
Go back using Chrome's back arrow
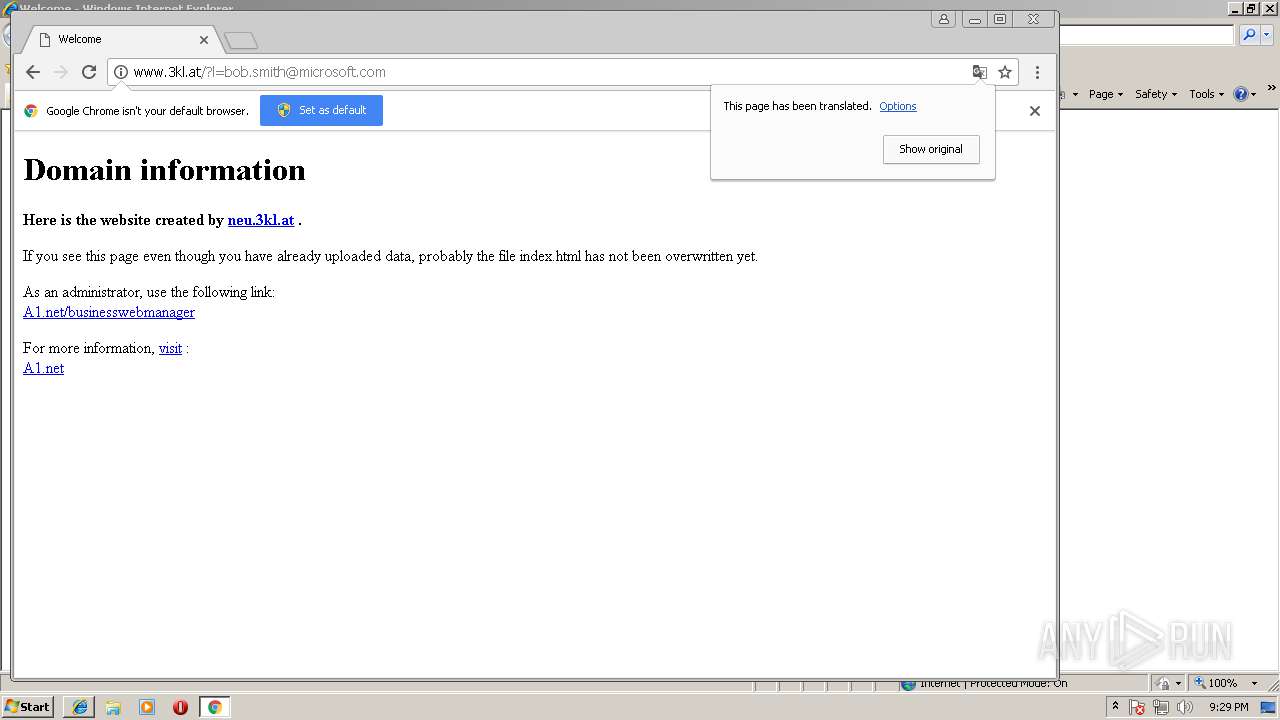tap(32, 72)
